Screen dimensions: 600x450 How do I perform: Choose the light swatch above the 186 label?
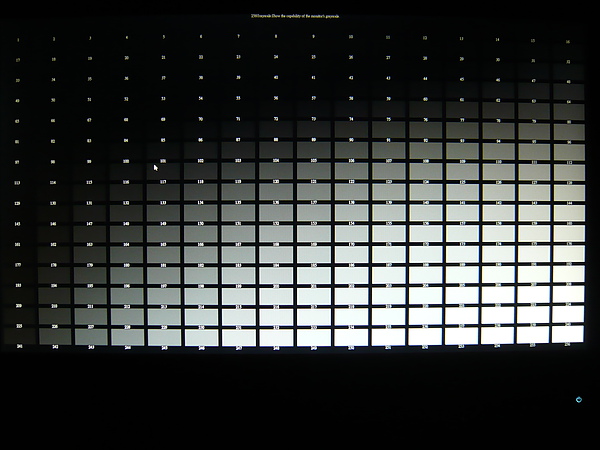tap(351, 254)
